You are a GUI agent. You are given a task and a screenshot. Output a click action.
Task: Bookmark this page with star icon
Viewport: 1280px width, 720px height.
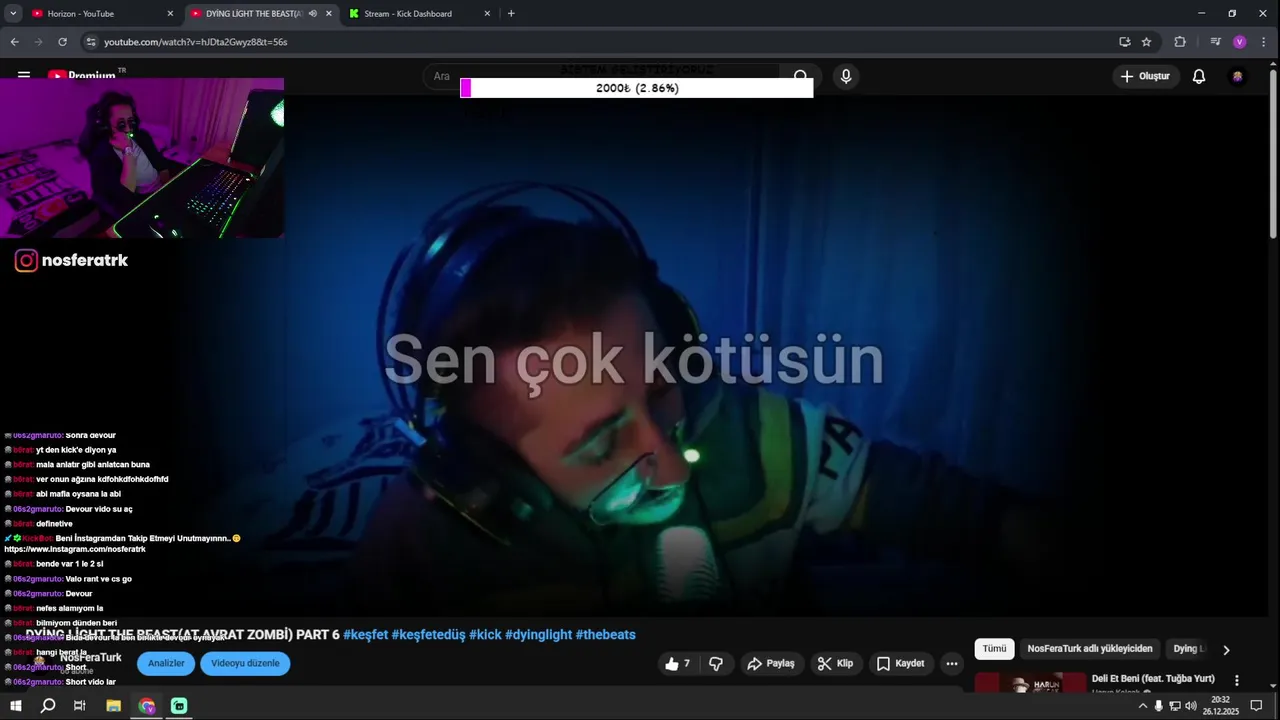click(x=1147, y=42)
